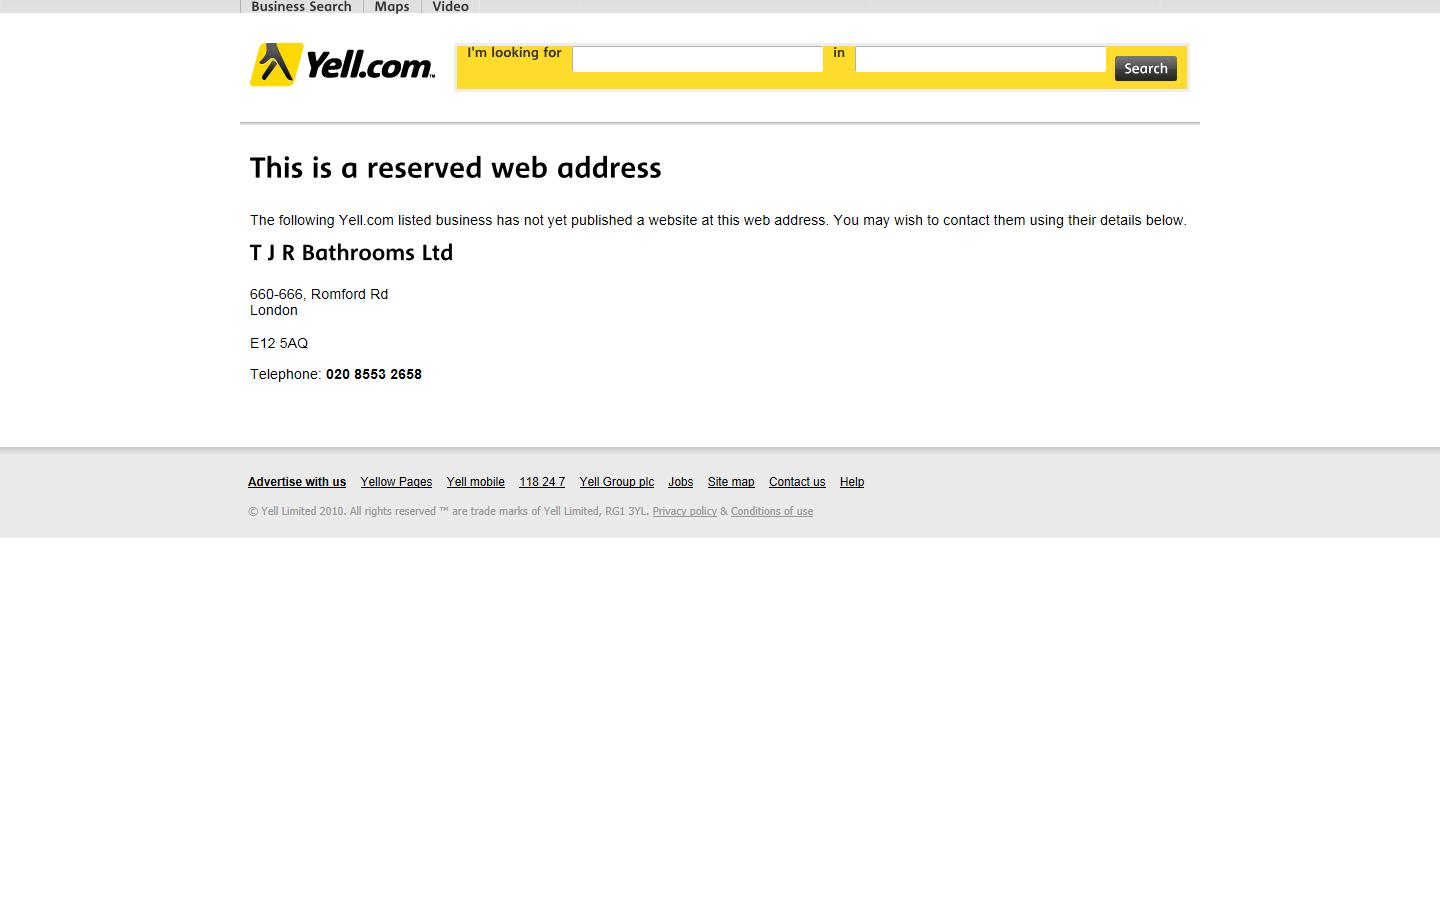
Task: Open the Business Search tab
Action: tap(301, 6)
